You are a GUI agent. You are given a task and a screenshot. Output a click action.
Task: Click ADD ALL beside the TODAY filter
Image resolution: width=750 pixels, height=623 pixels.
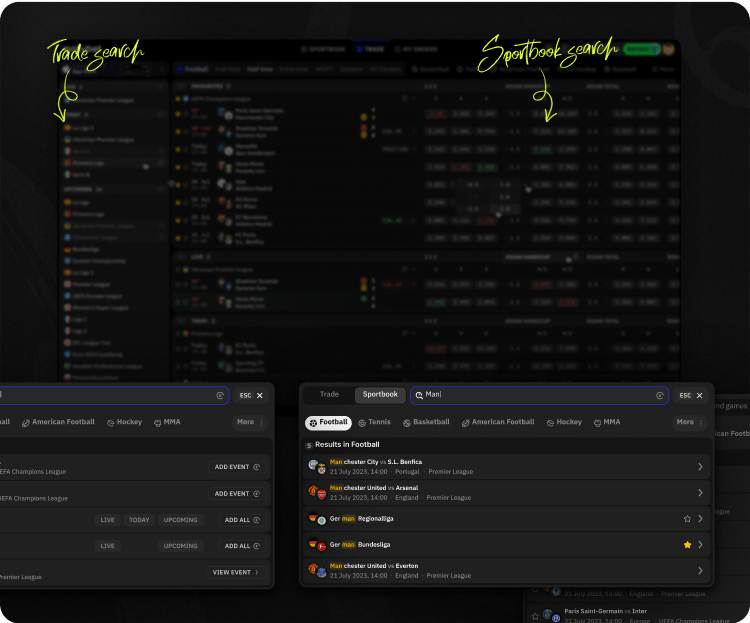243,520
